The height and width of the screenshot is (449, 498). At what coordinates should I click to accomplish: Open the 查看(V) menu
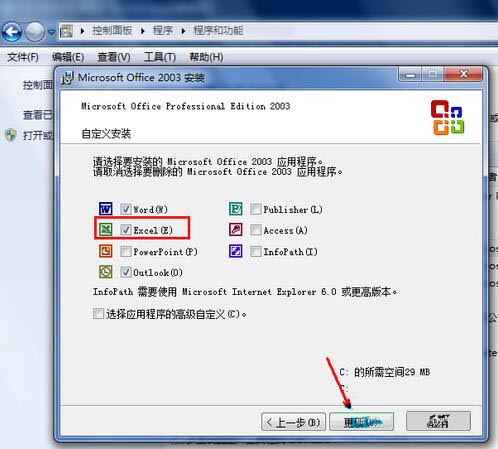(x=114, y=57)
